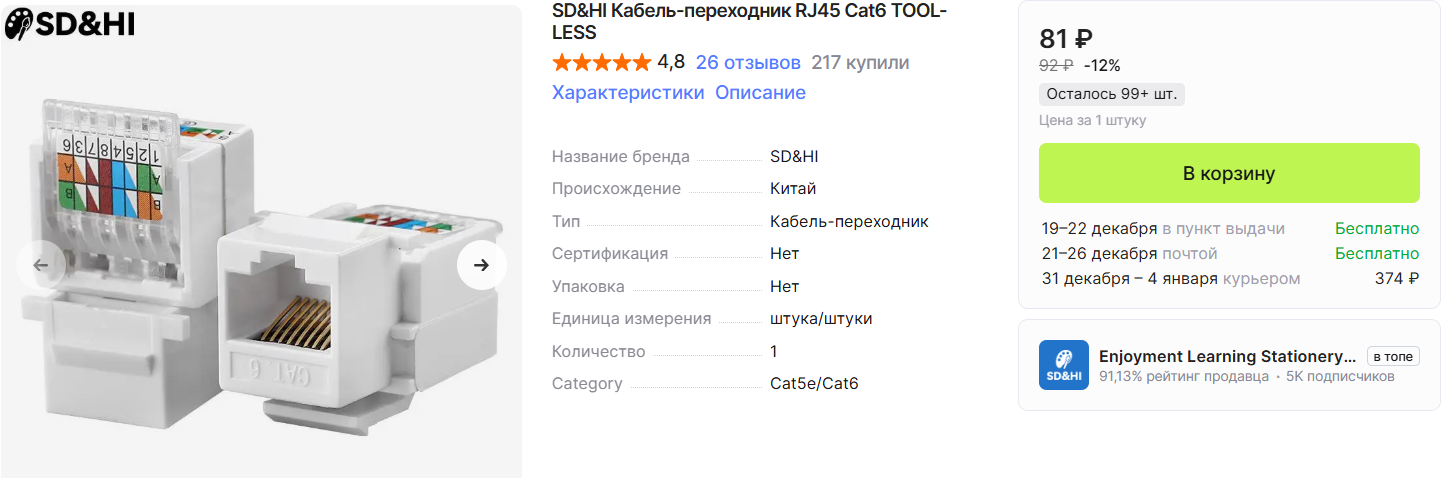
Task: Click the SD&HI logo on product image
Action: [x=69, y=25]
